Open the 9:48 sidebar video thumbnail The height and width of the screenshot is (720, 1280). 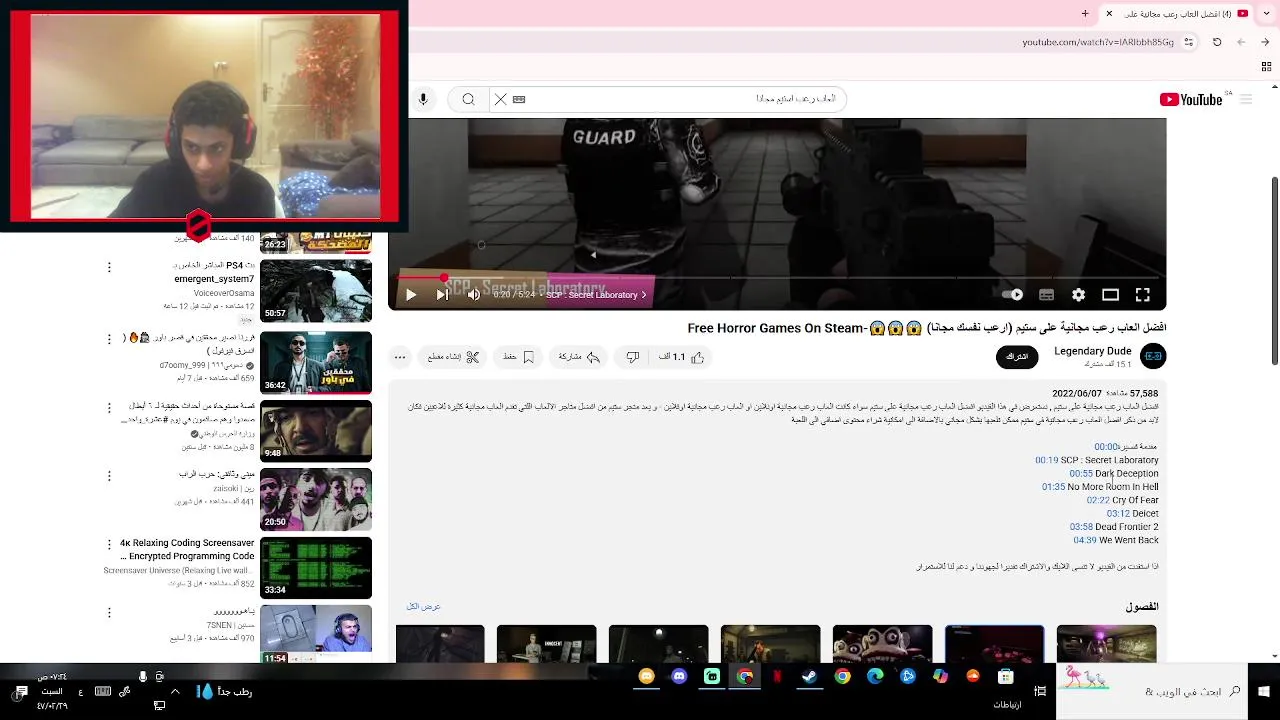tap(316, 431)
